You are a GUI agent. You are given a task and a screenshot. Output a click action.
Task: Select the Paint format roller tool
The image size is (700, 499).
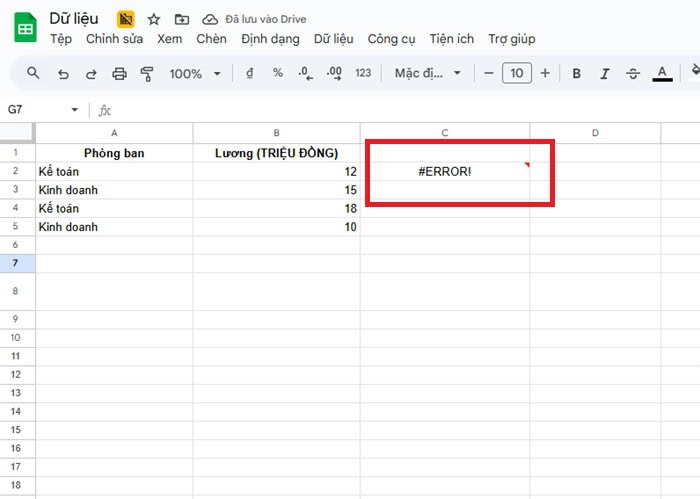click(147, 73)
